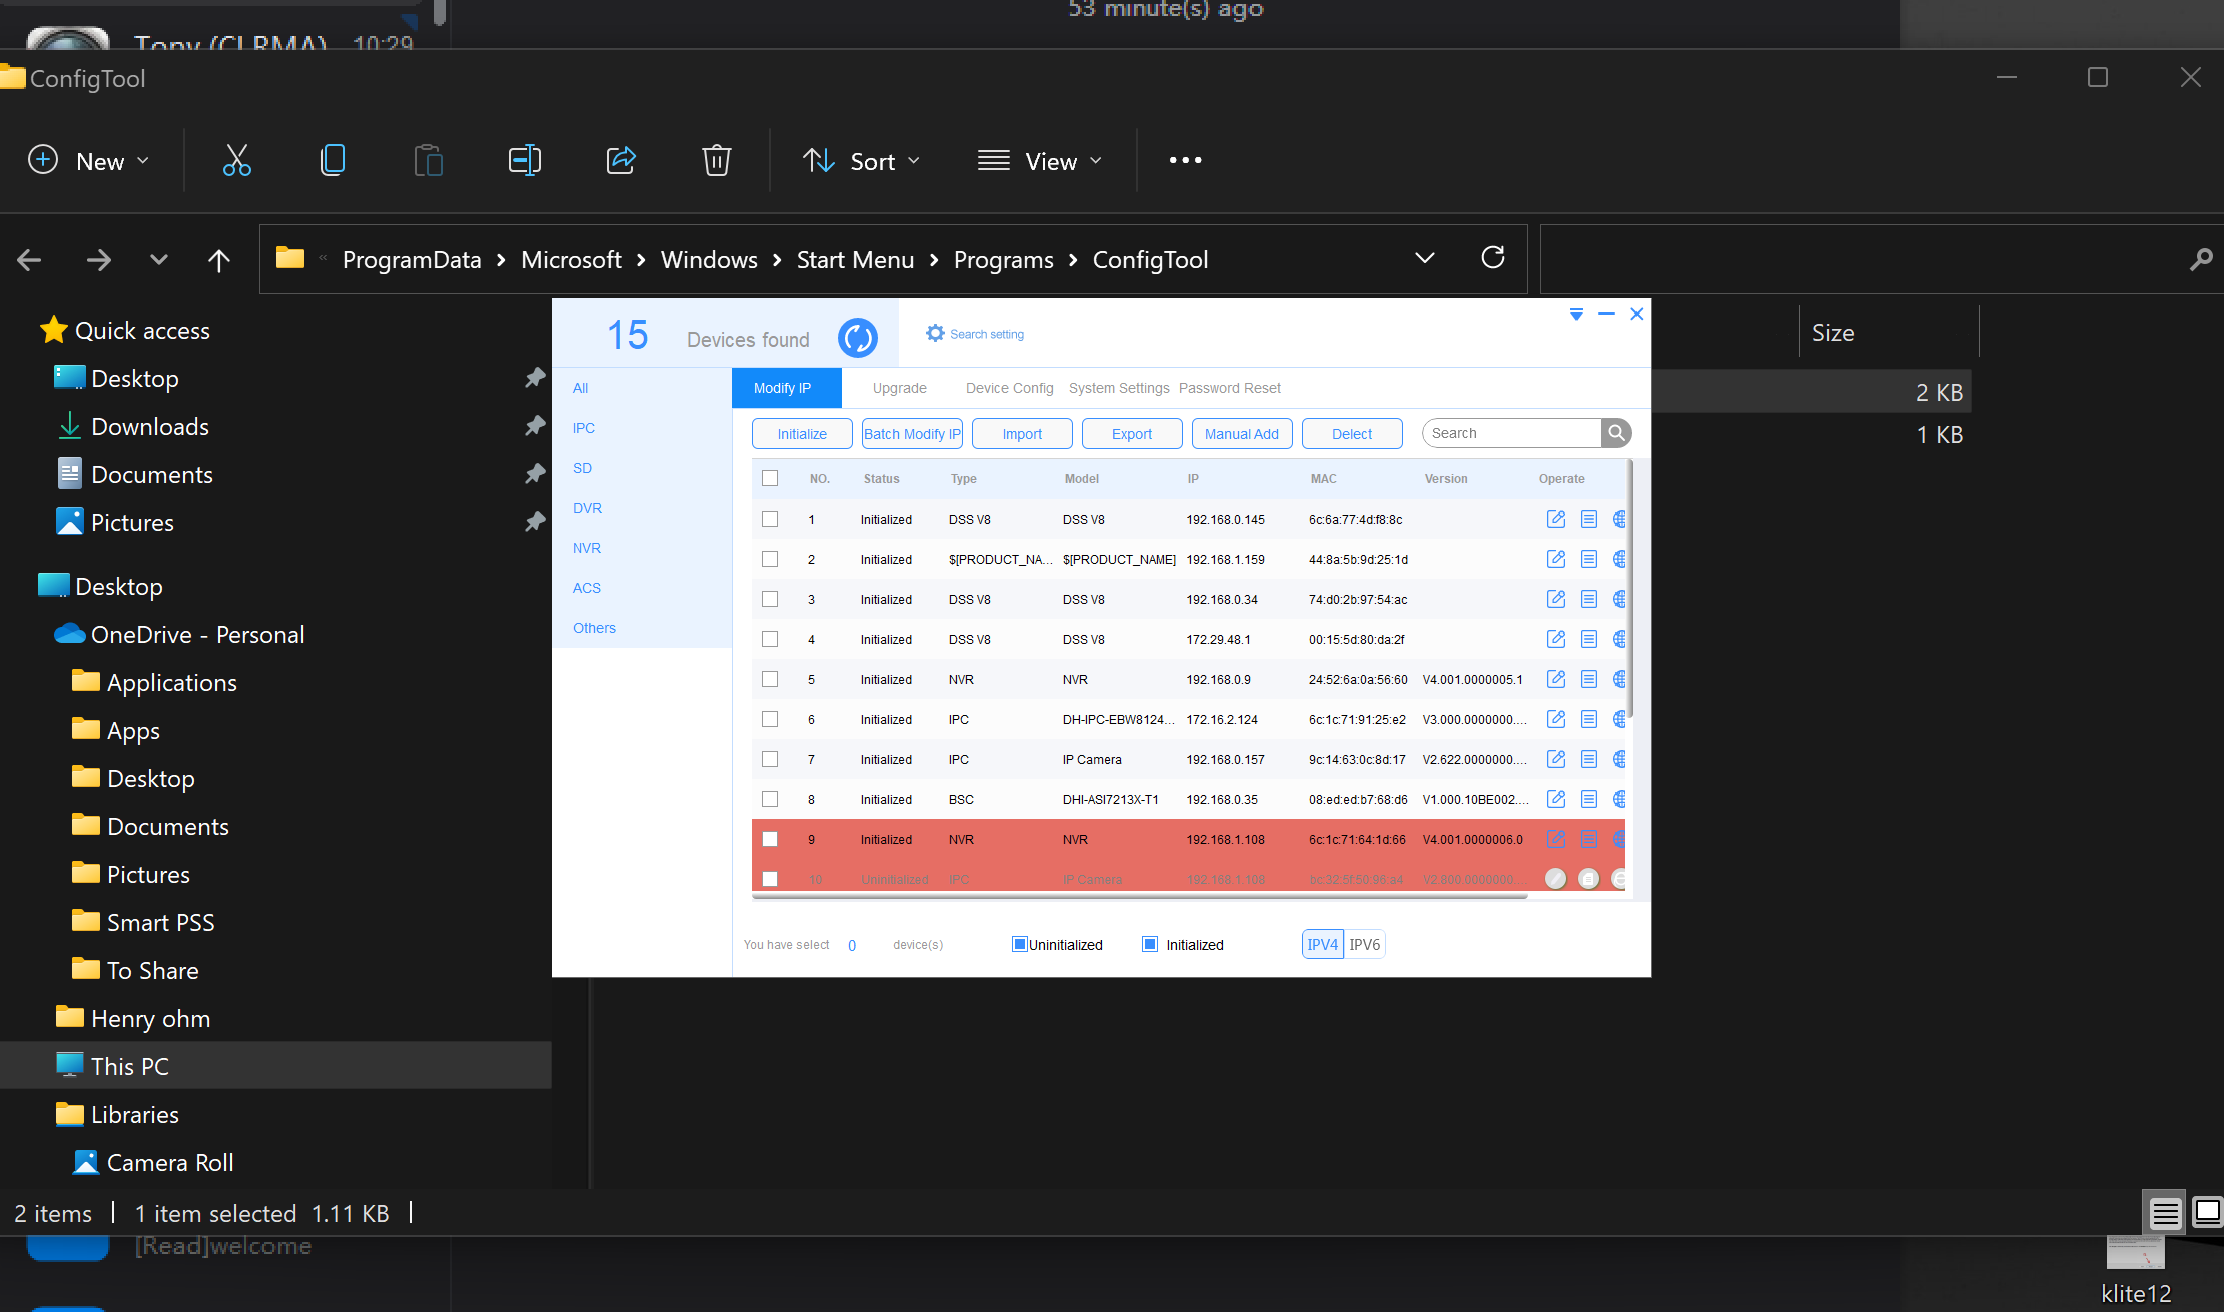Select the IPC category in the sidebar
This screenshot has width=2224, height=1312.
tap(583, 428)
